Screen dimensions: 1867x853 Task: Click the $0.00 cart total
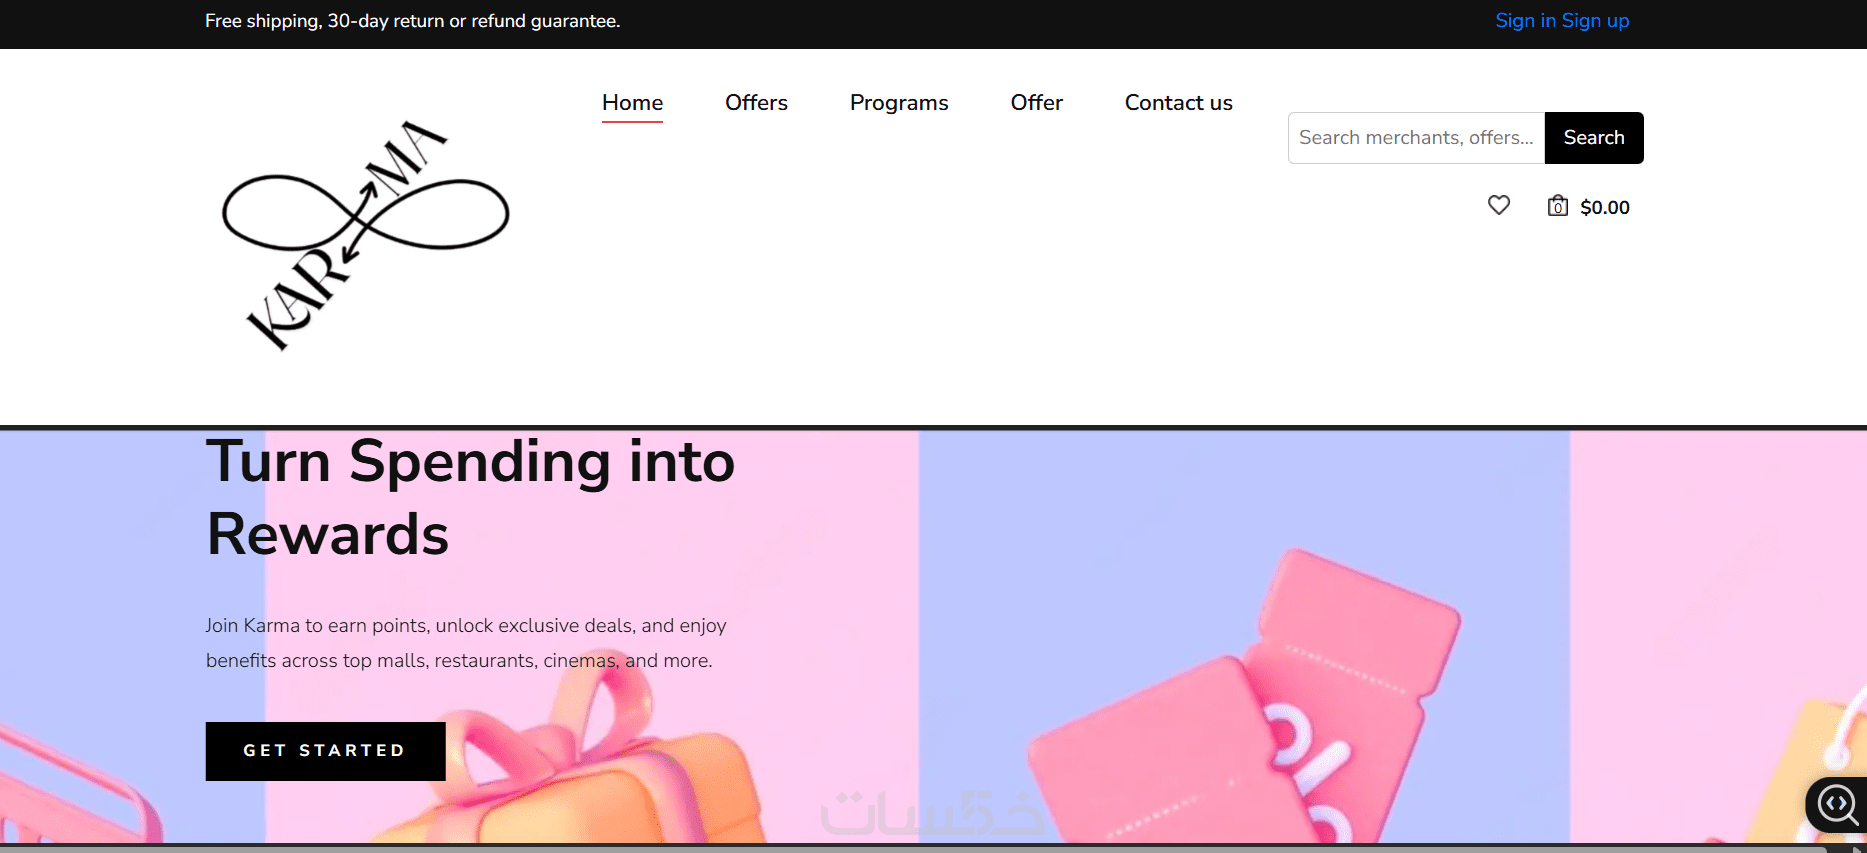pos(1605,207)
